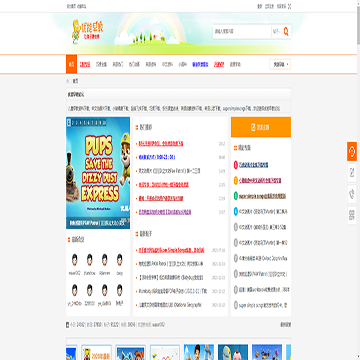Click the PUPS Save the Dizzy Dust Express banner

(x=98, y=173)
